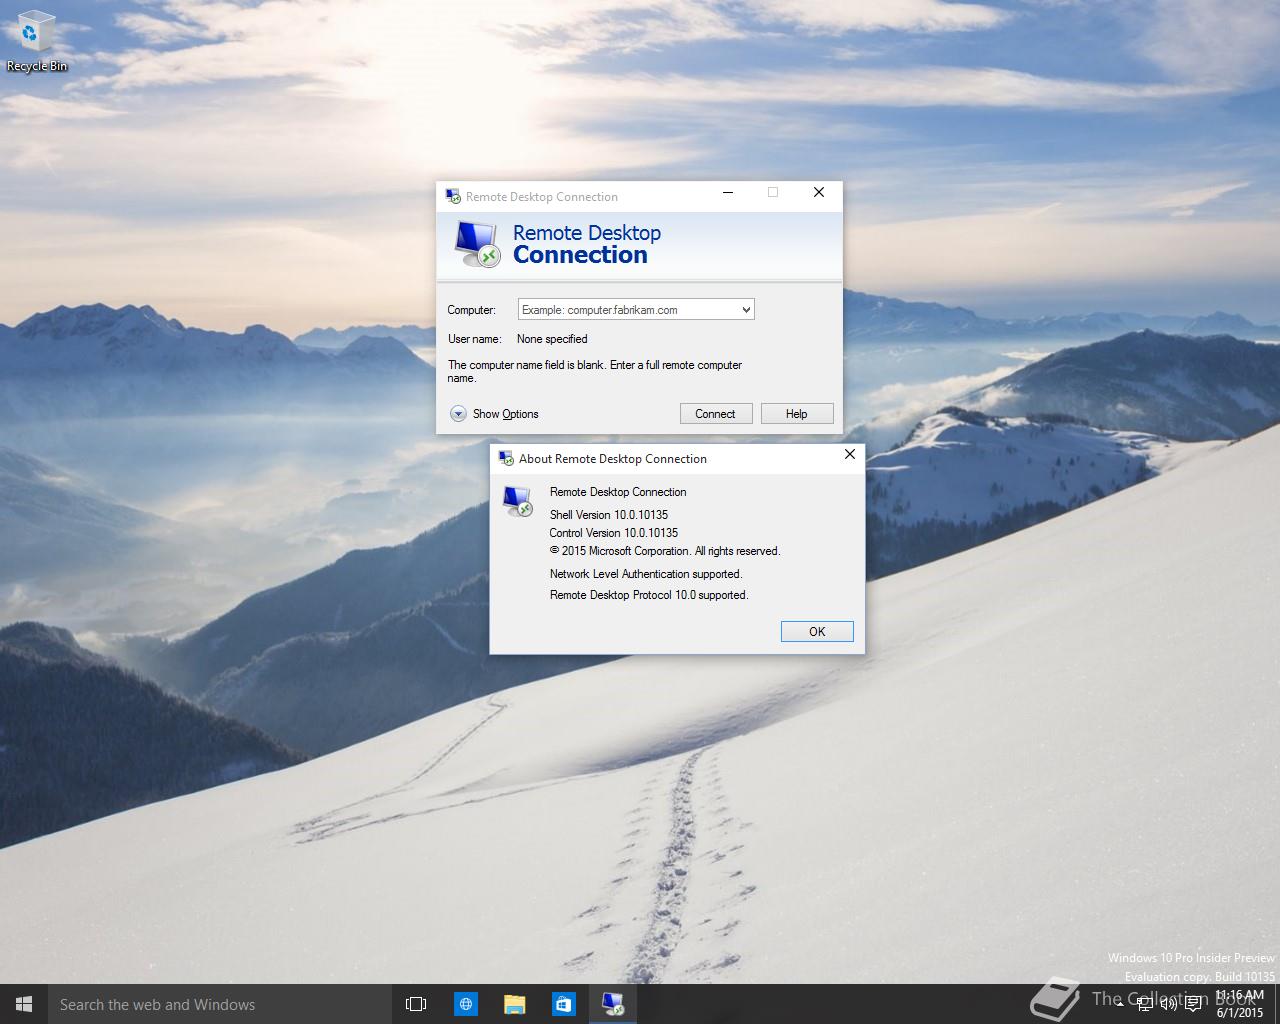
Task: Click OK in the About dialog
Action: [817, 631]
